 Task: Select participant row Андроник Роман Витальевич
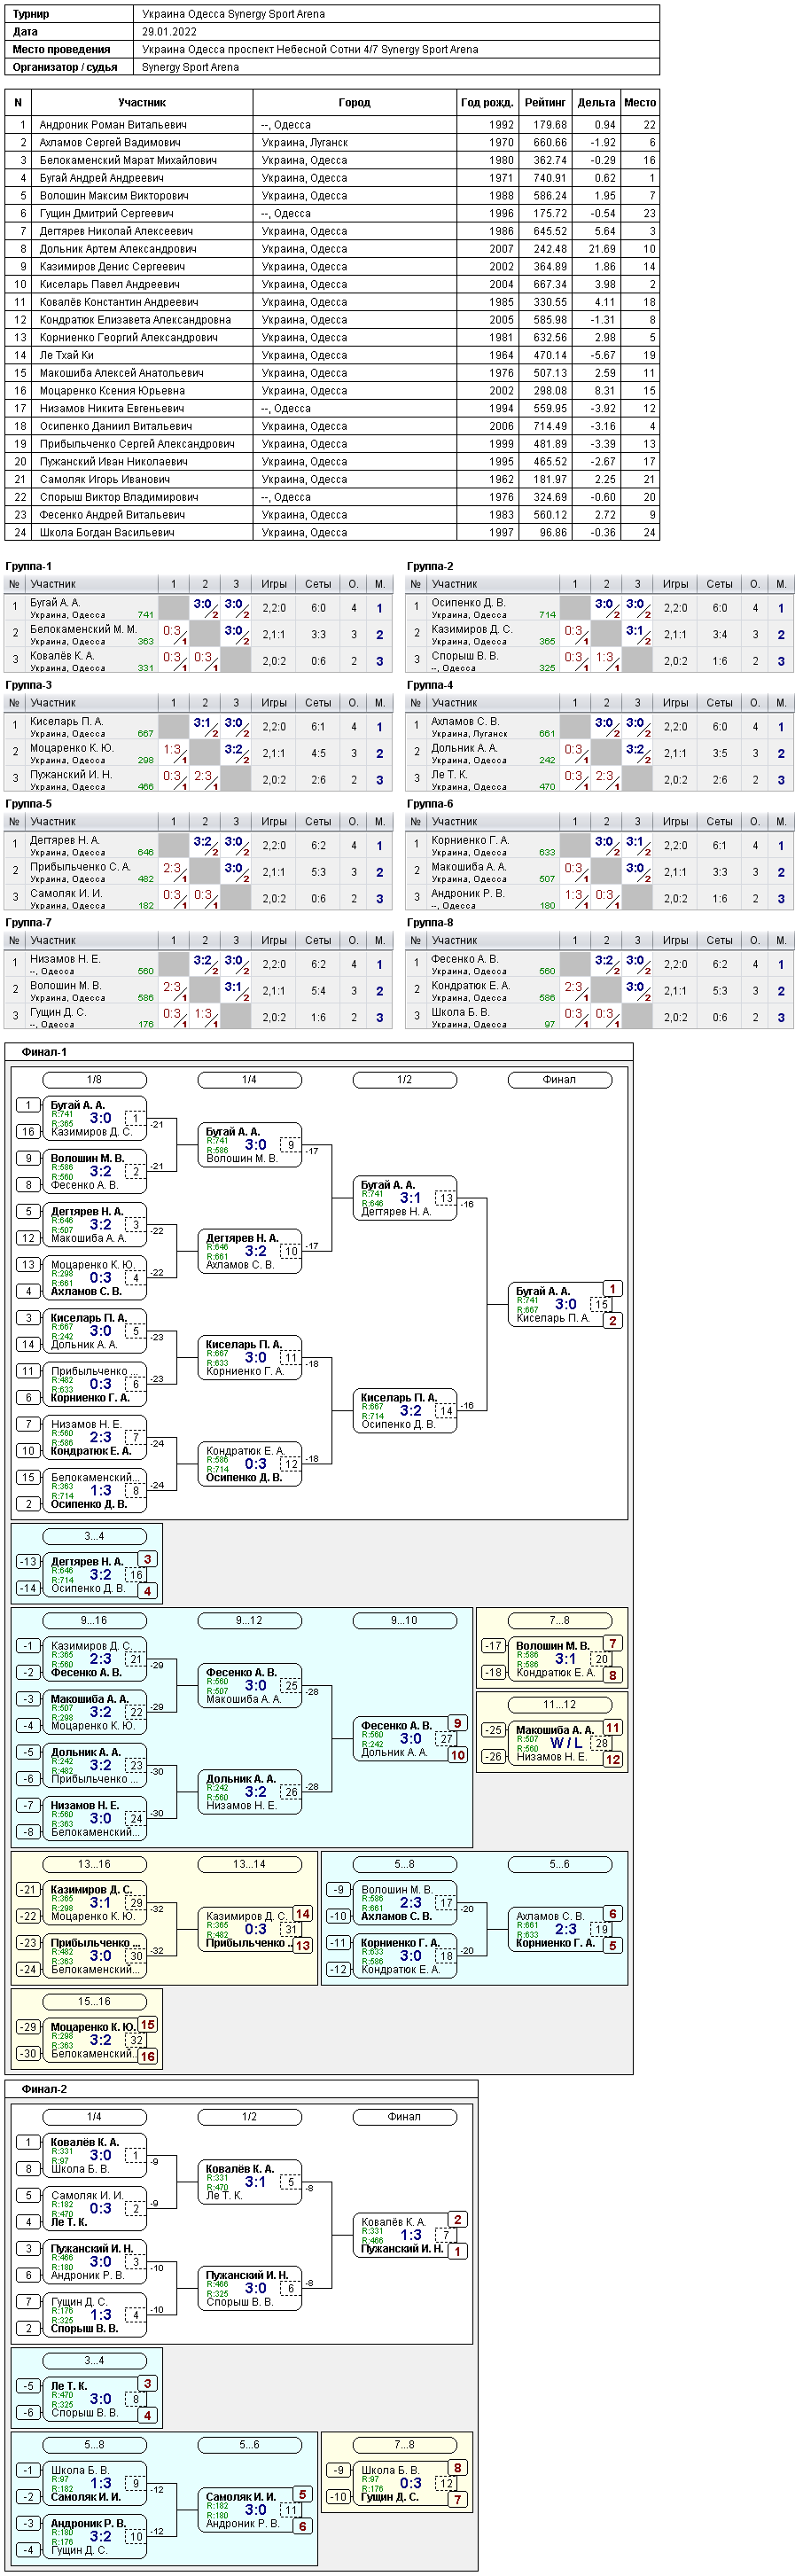tap(332, 125)
